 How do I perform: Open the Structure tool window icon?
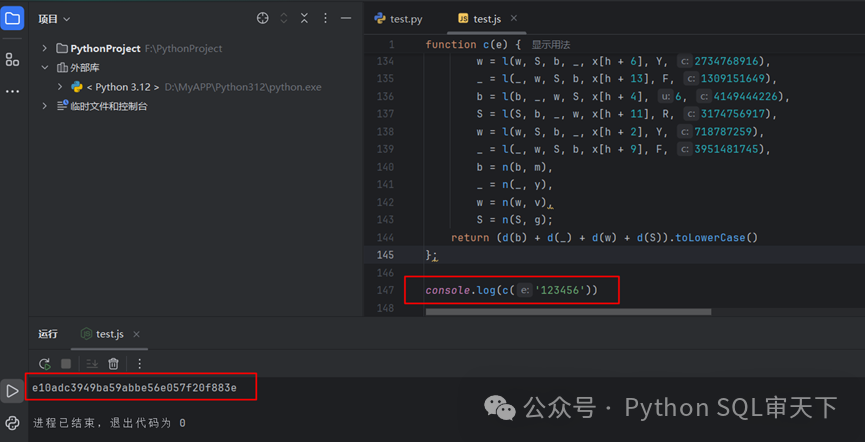(x=12, y=60)
